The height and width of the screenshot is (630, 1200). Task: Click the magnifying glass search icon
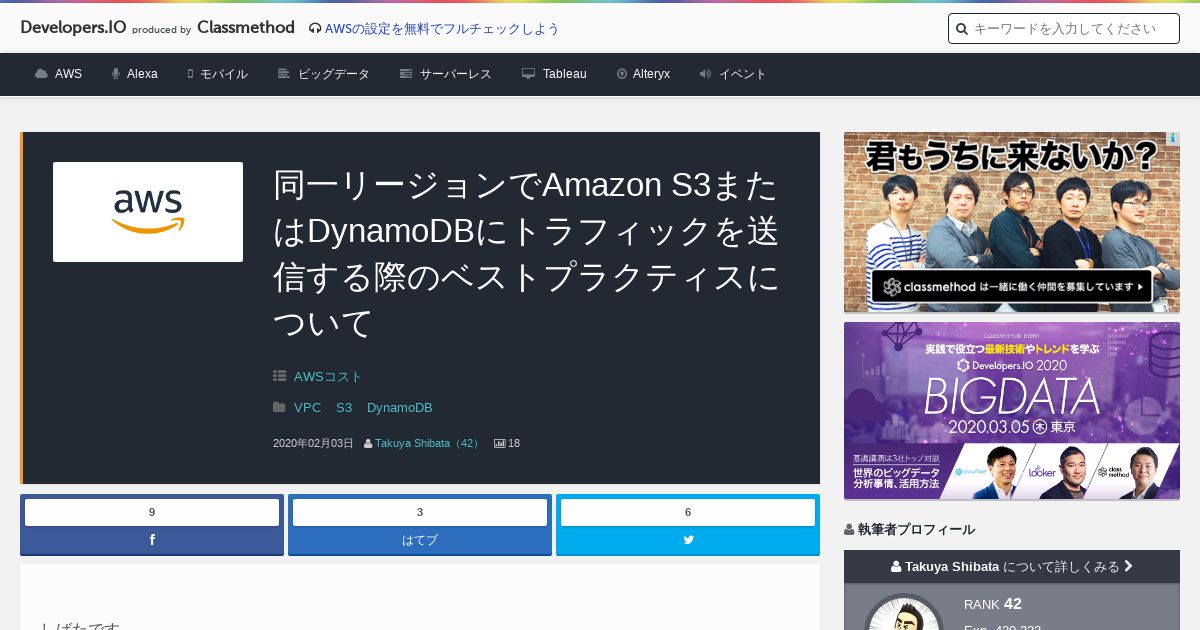click(x=962, y=29)
